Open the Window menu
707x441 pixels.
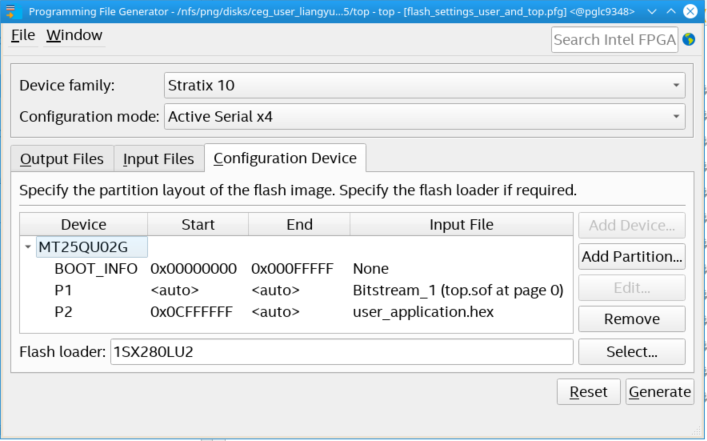click(74, 35)
